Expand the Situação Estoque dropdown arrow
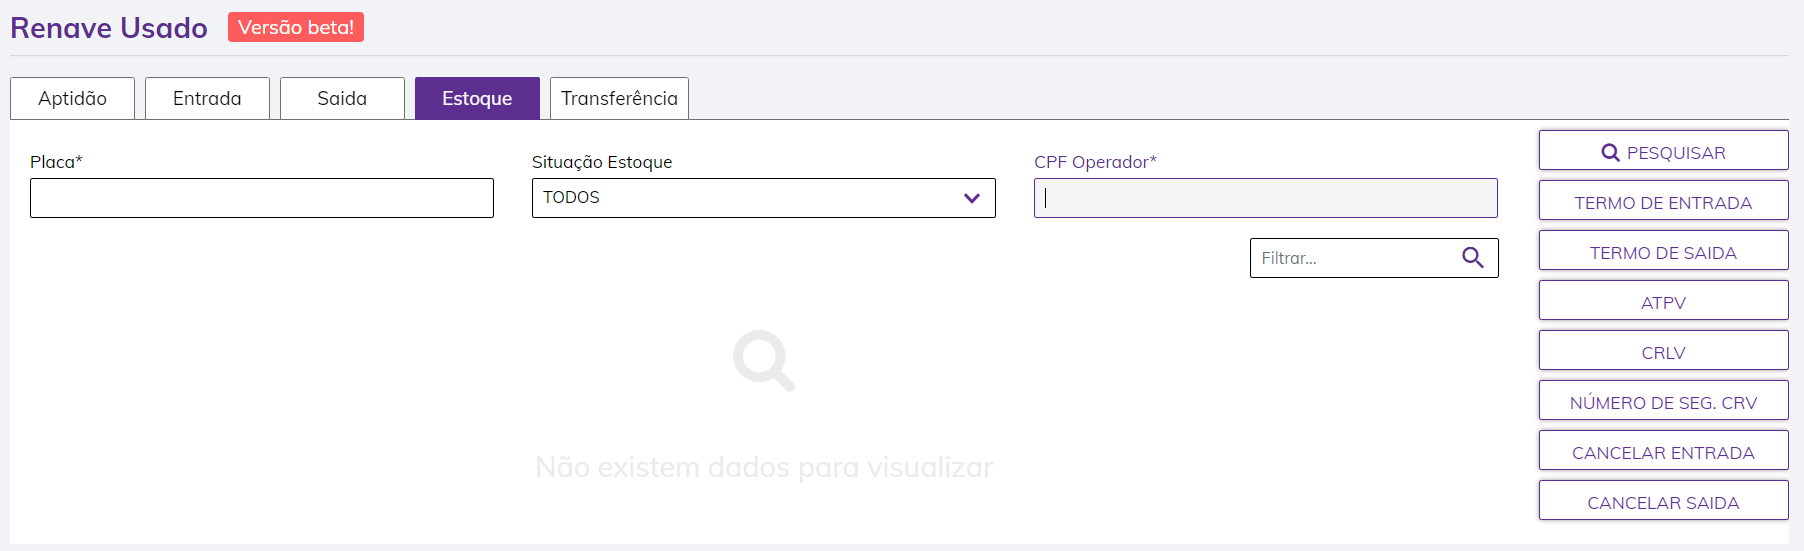The height and width of the screenshot is (551, 1804). 971,198
